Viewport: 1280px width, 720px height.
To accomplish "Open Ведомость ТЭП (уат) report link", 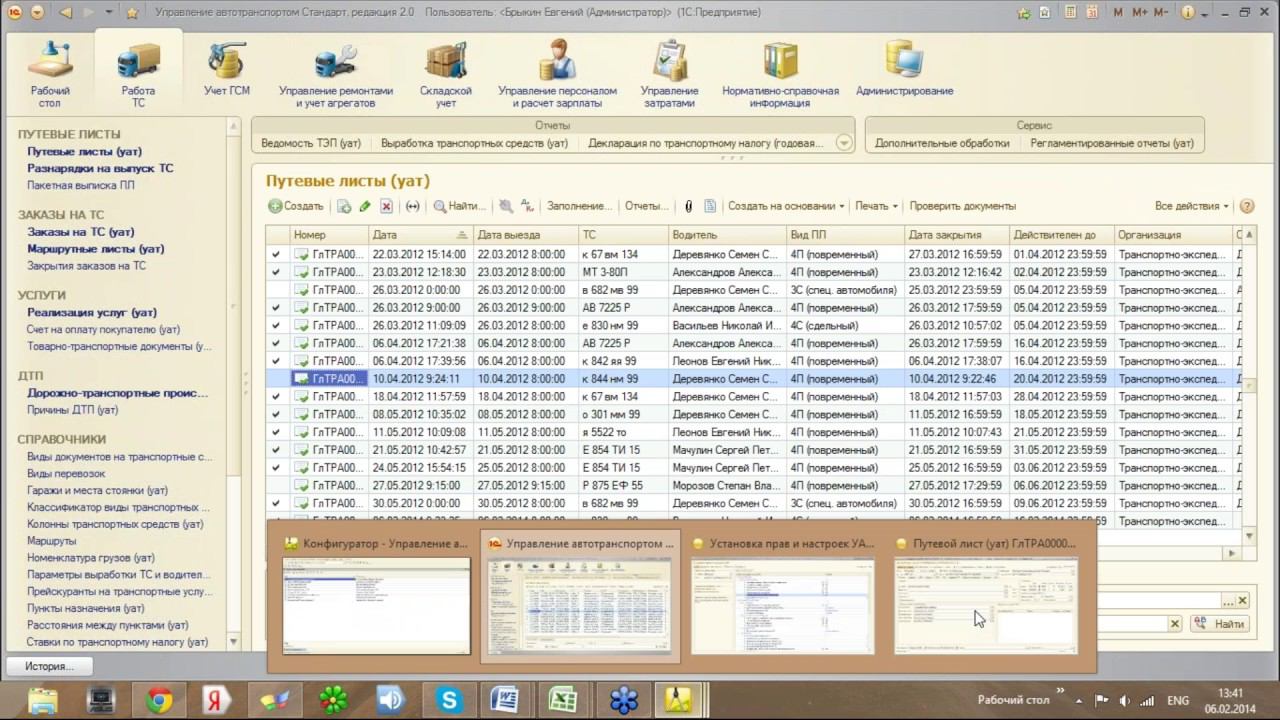I will (x=311, y=143).
